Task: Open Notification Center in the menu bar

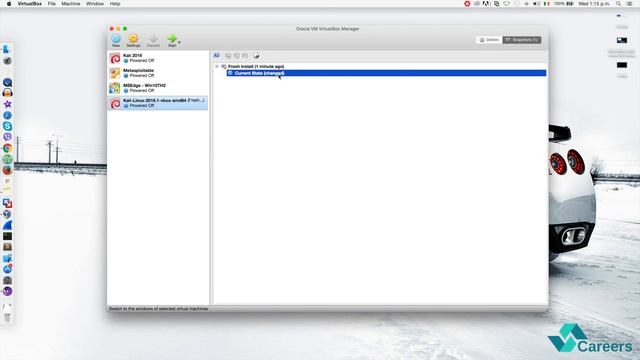Action: [x=629, y=4]
